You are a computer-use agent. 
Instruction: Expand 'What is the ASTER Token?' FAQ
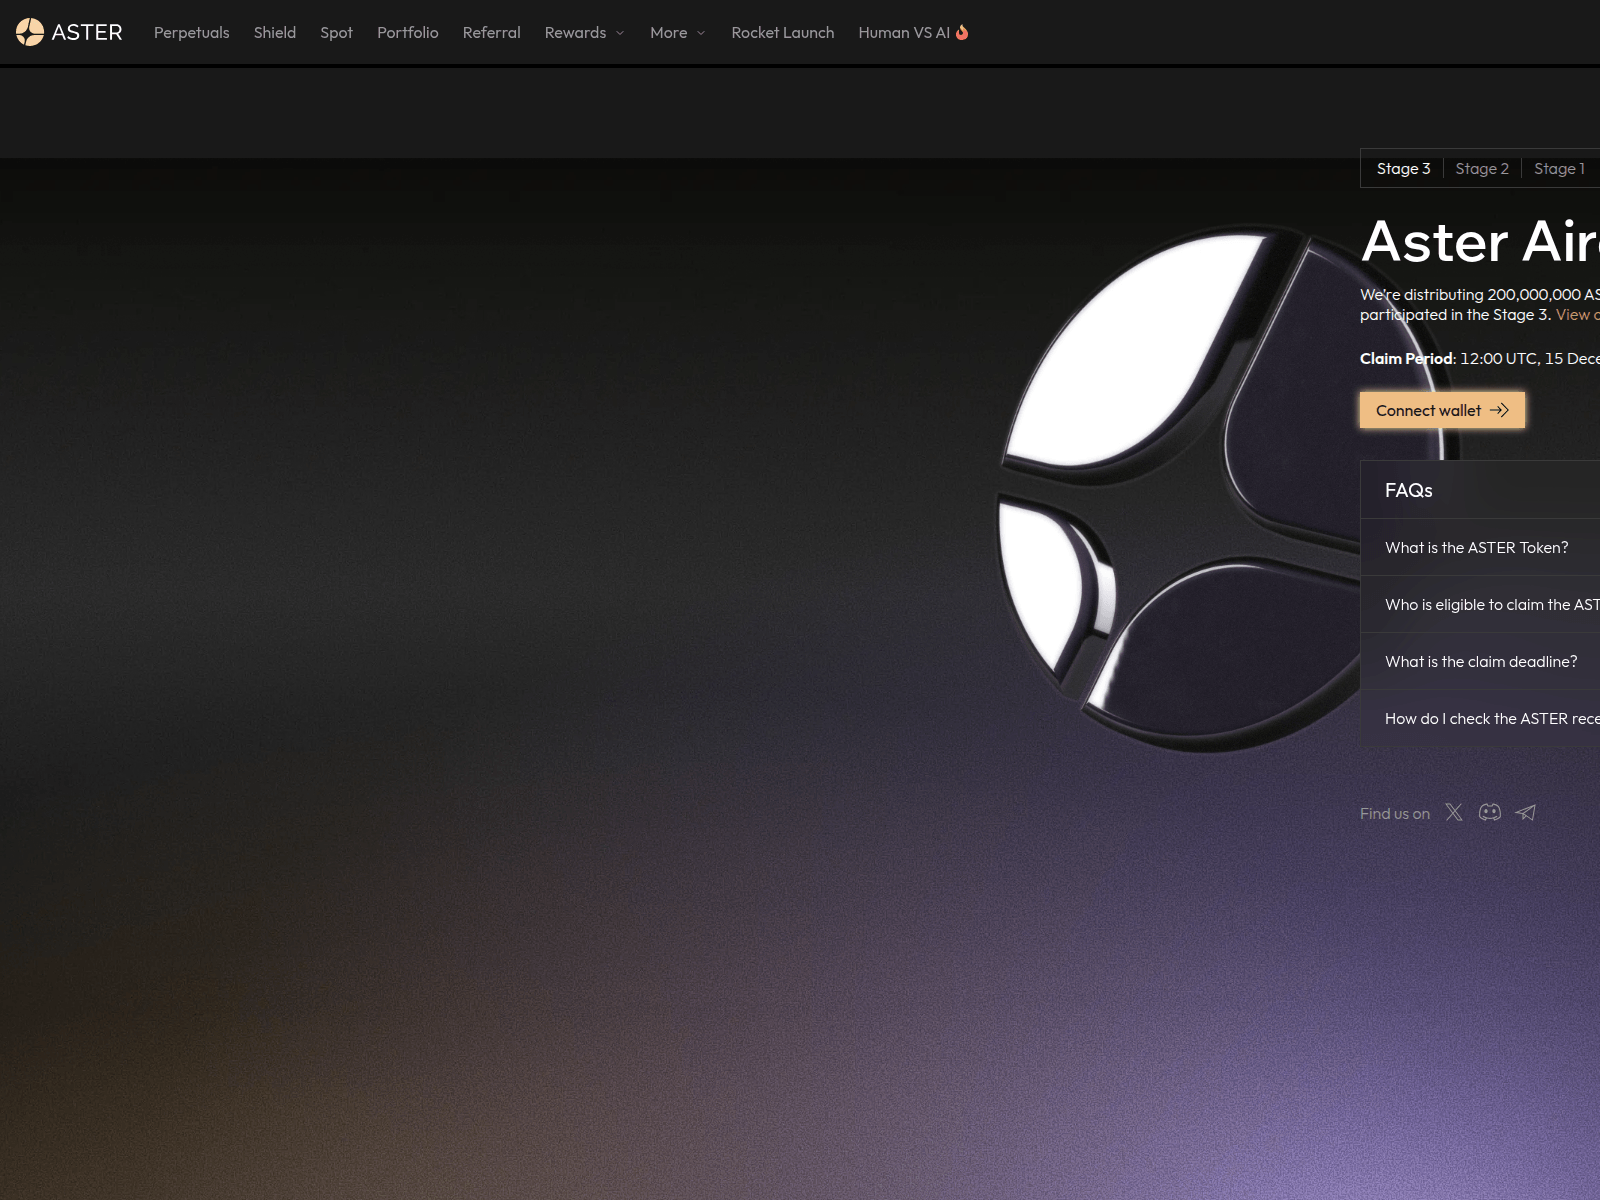(x=1480, y=547)
